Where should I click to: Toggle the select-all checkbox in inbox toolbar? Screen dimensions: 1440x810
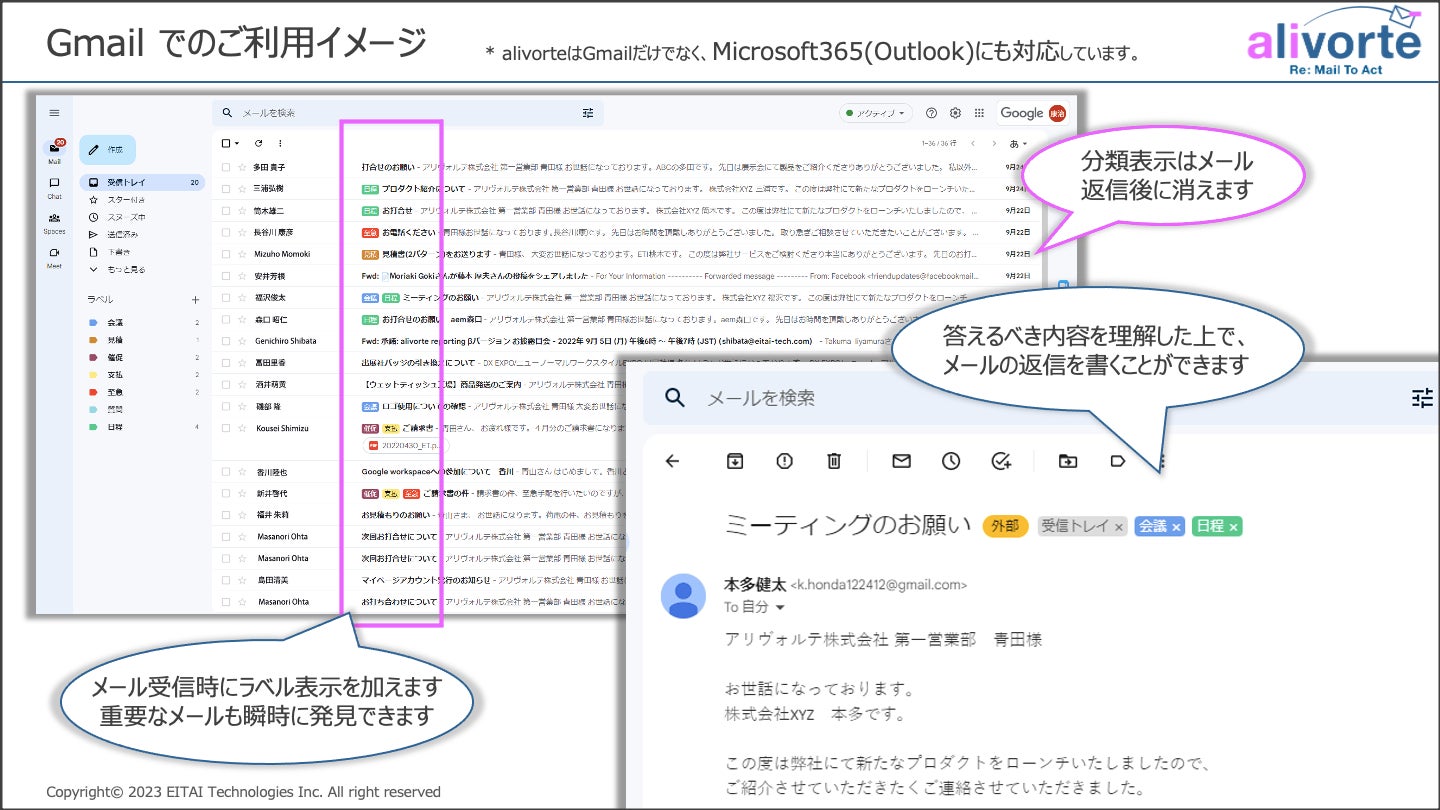226,144
